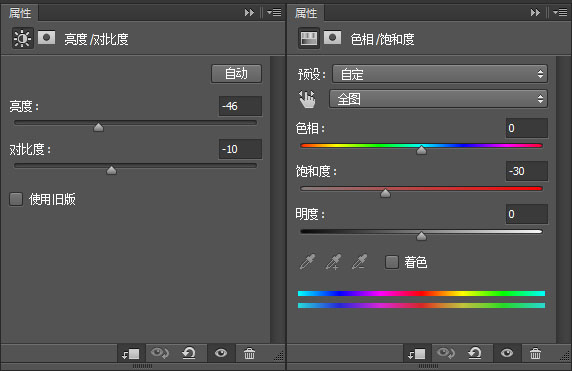Reset adjustment defaults in Brightness/Contrast panel
The height and width of the screenshot is (371, 572).
[x=189, y=353]
